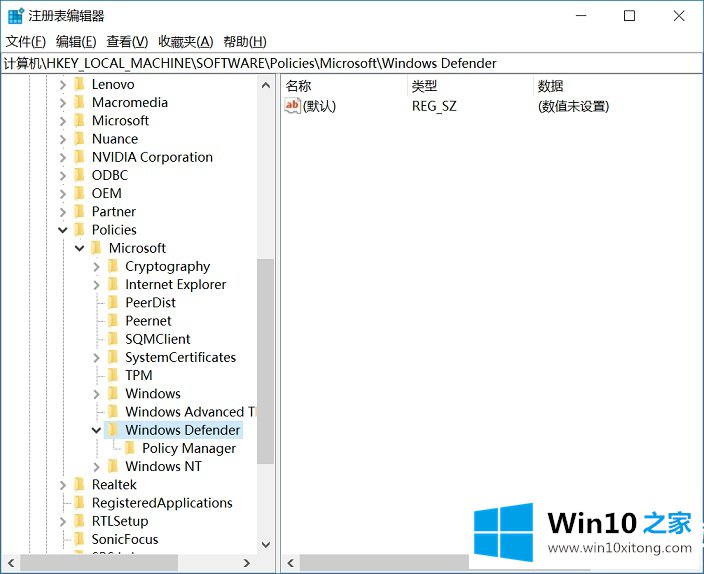
Task: Click the tree pane scroll down arrow
Action: coord(266,544)
